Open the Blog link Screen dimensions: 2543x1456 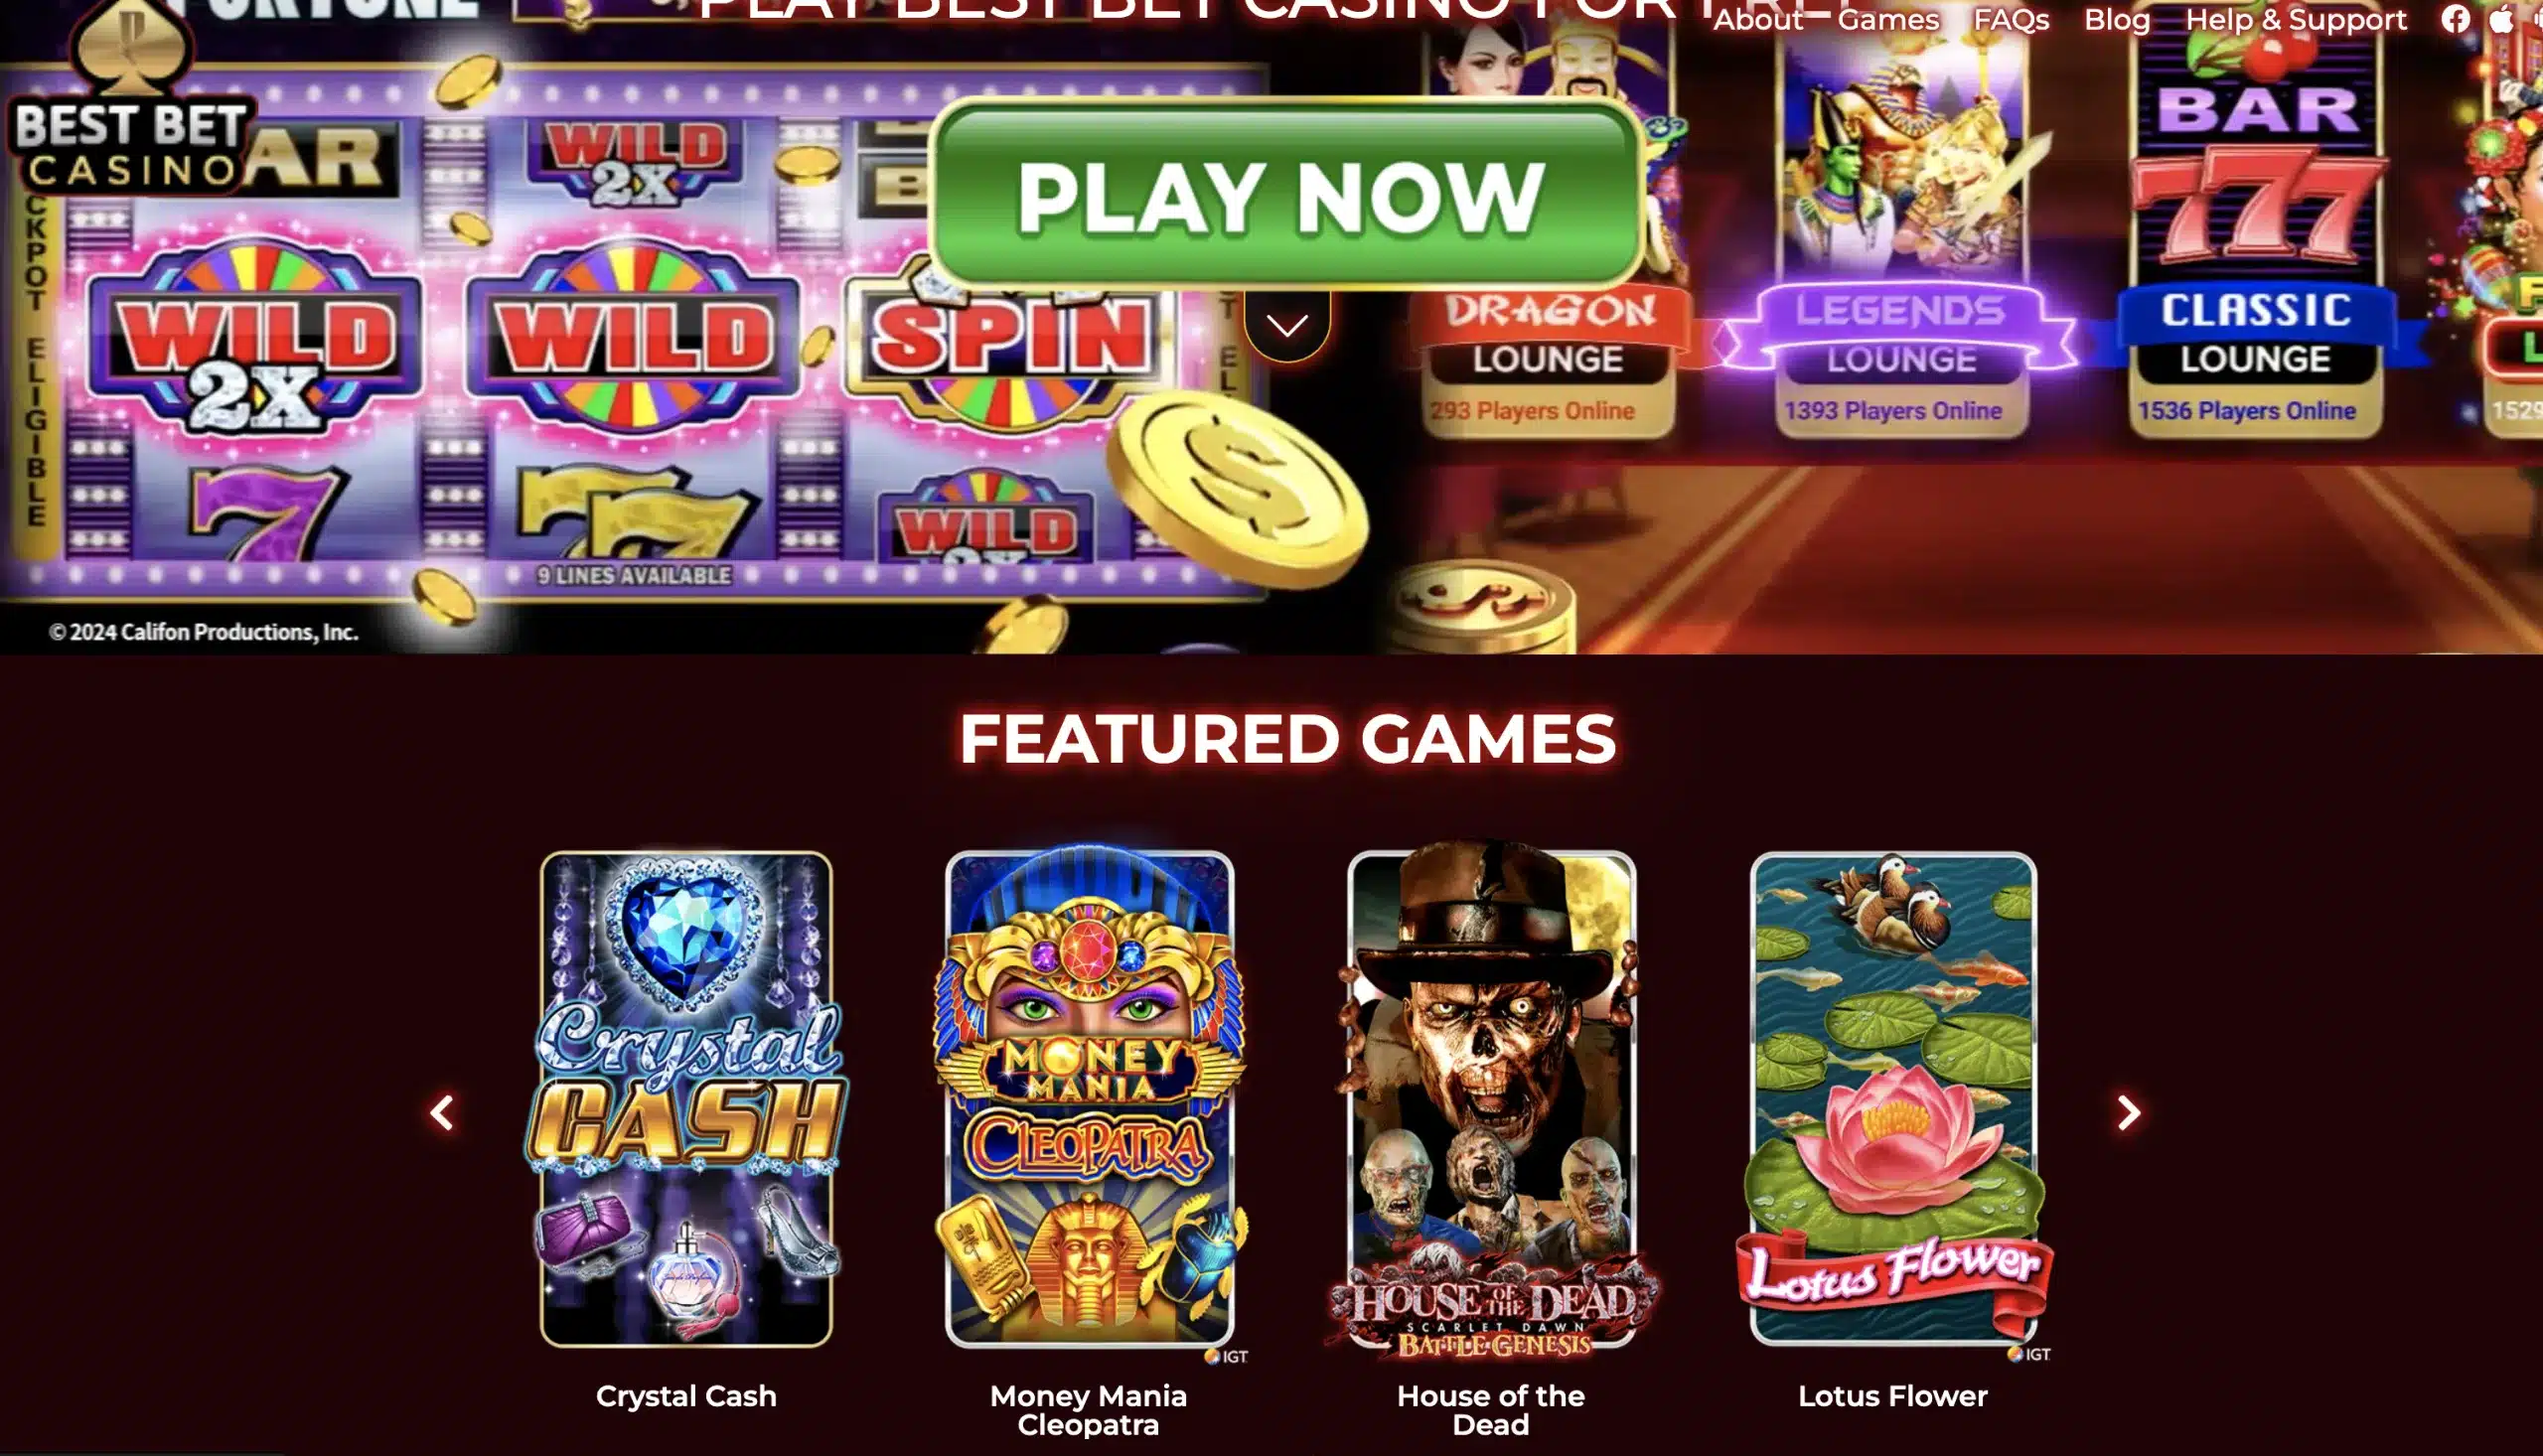click(x=2116, y=20)
